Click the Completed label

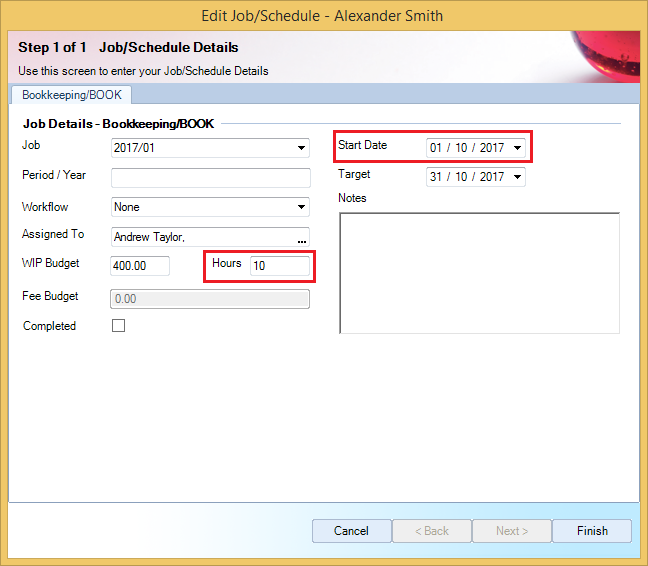pos(49,326)
